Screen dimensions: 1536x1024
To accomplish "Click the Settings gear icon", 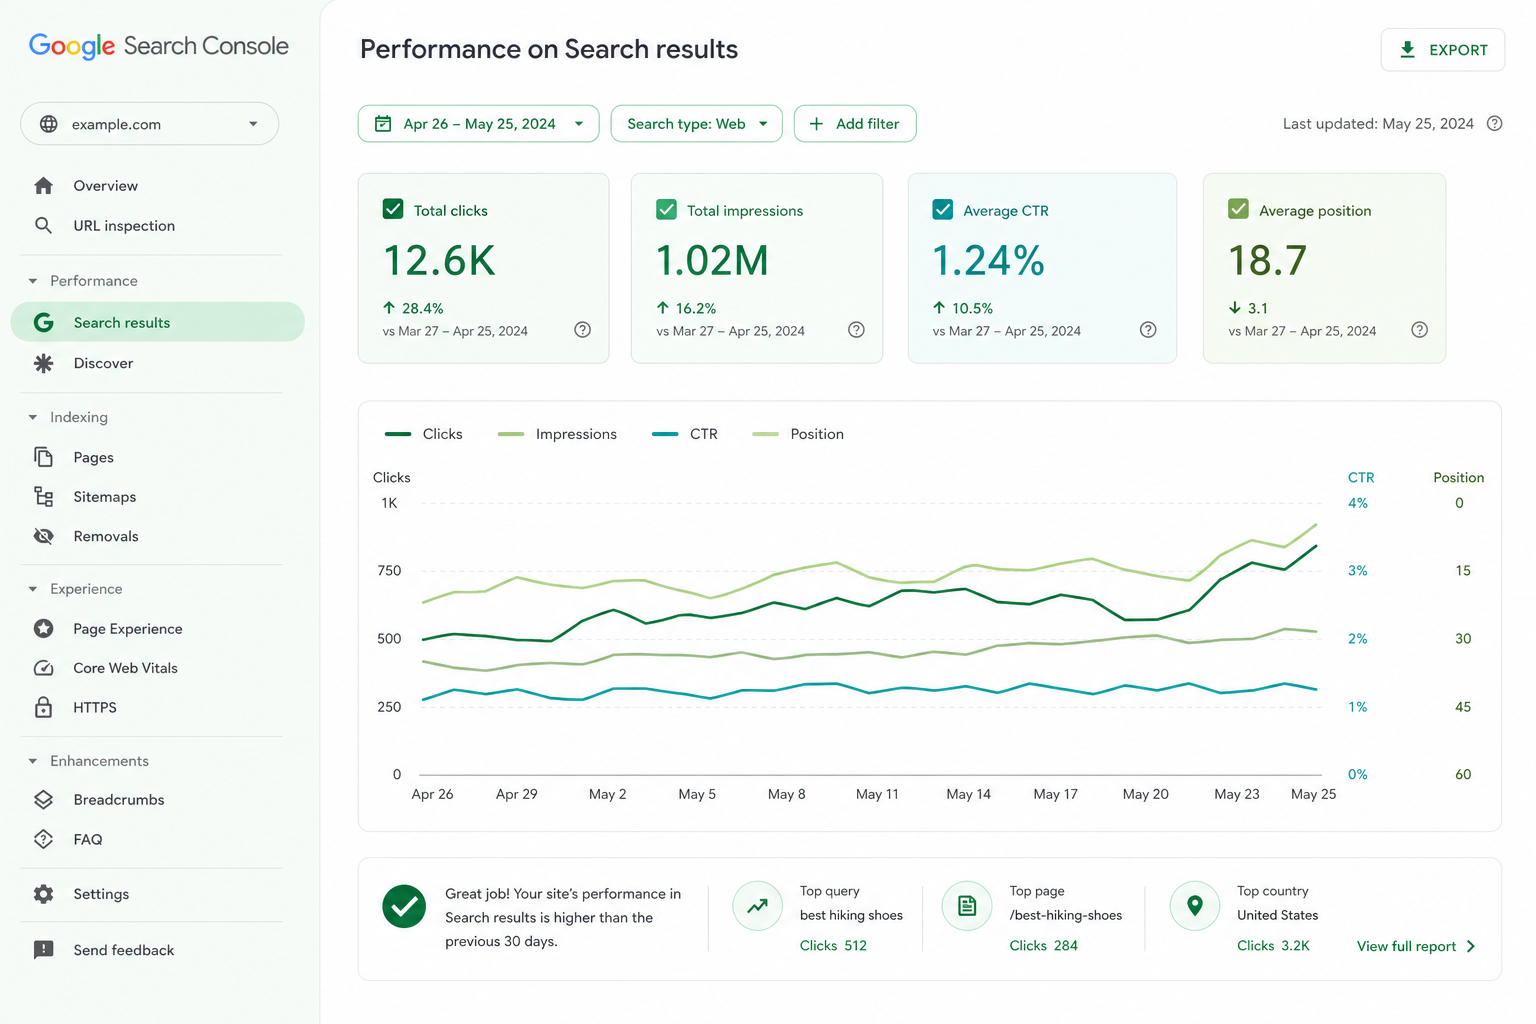I will pyautogui.click(x=43, y=894).
